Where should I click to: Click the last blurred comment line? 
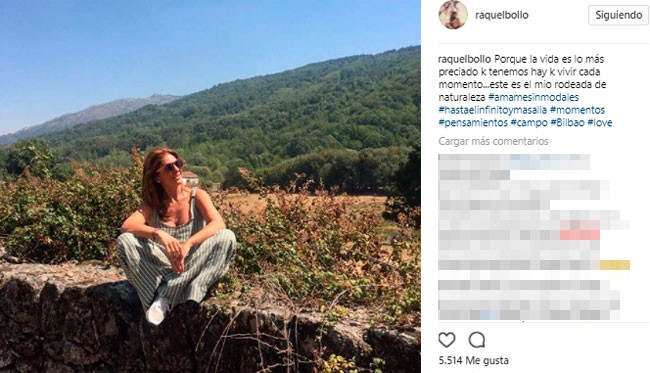529,315
